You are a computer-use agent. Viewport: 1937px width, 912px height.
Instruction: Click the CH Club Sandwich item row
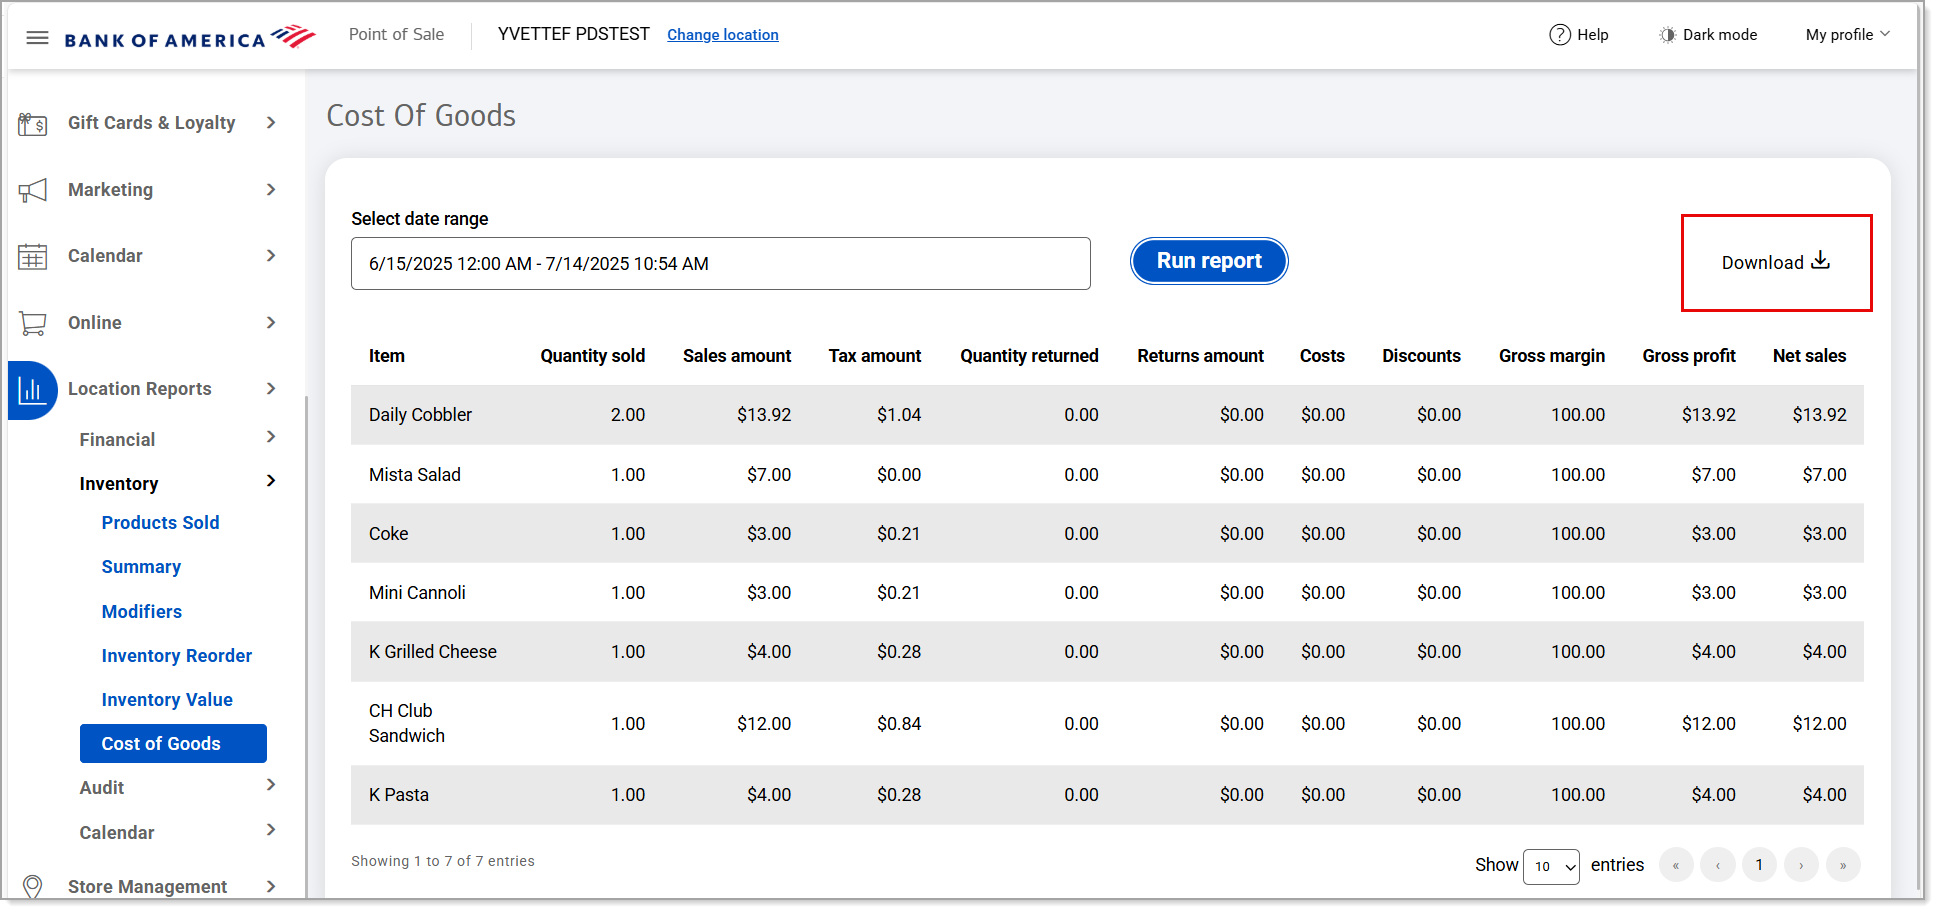click(1107, 724)
